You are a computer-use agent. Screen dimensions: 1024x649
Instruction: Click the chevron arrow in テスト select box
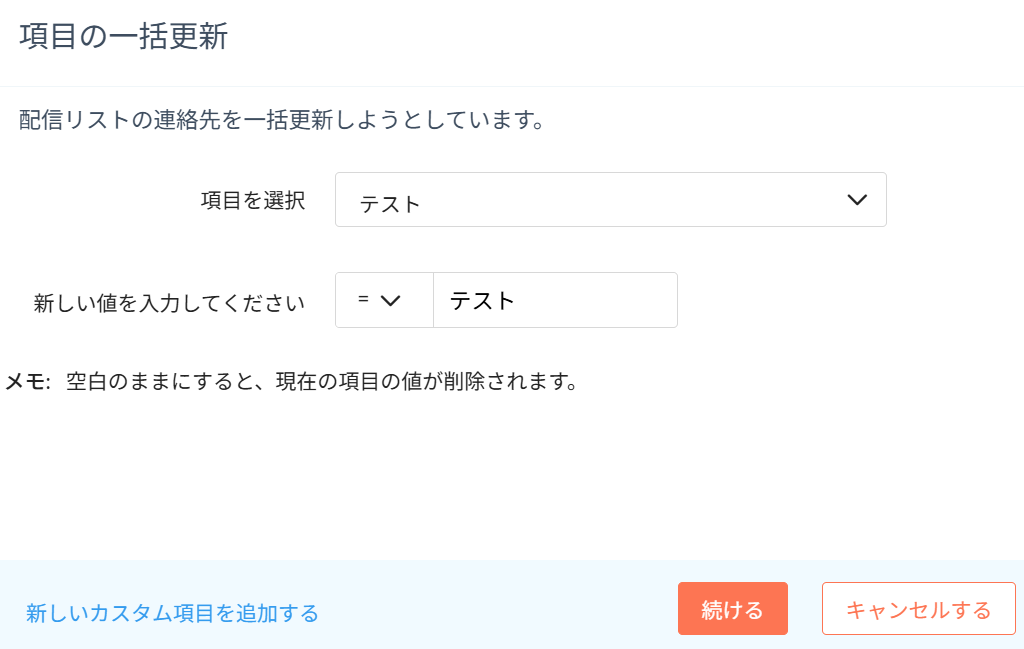[x=857, y=200]
